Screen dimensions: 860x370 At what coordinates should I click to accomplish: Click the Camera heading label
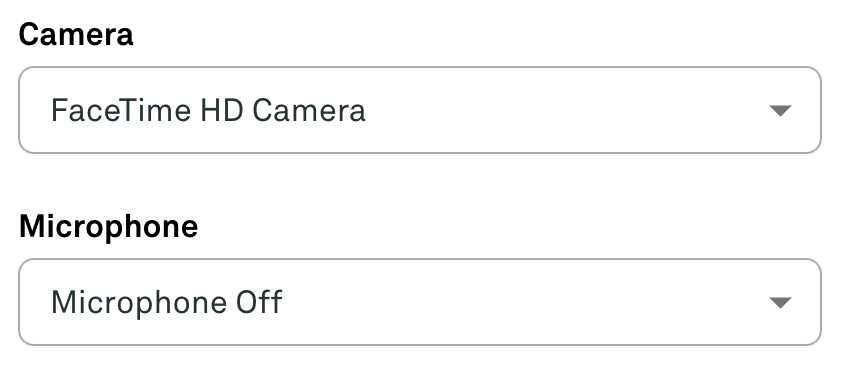pyautogui.click(x=76, y=35)
